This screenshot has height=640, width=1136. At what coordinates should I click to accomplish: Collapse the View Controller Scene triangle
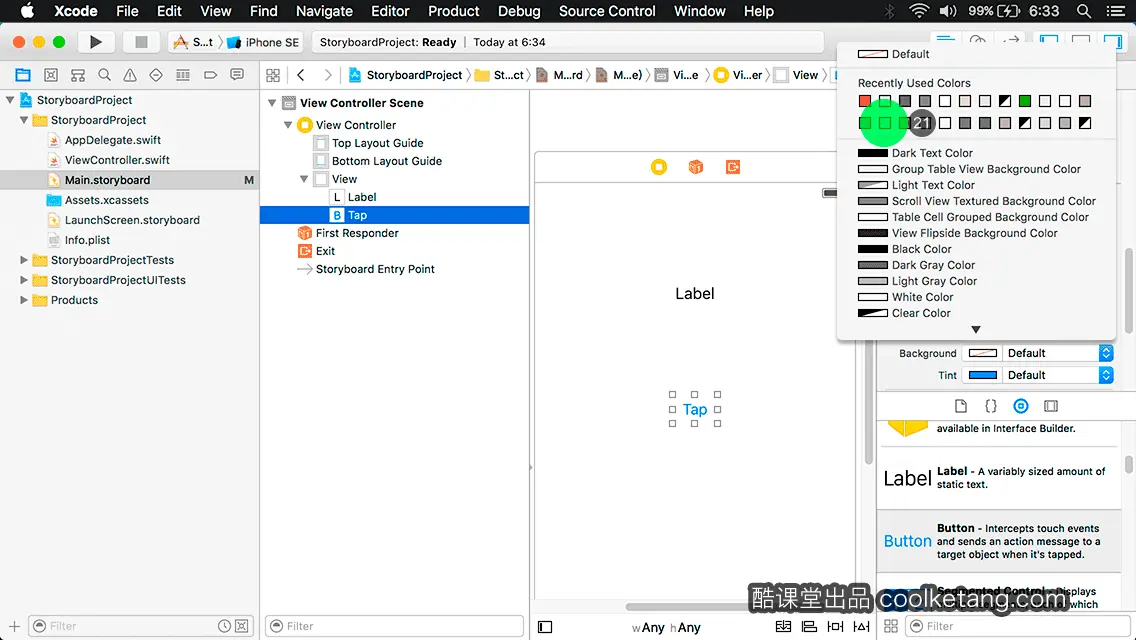(x=272, y=103)
